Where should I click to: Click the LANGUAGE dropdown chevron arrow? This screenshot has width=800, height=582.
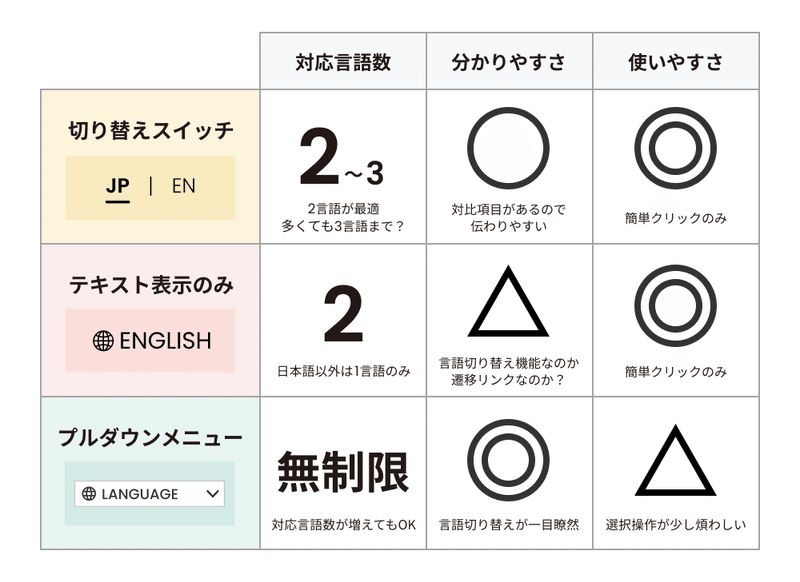[212, 494]
